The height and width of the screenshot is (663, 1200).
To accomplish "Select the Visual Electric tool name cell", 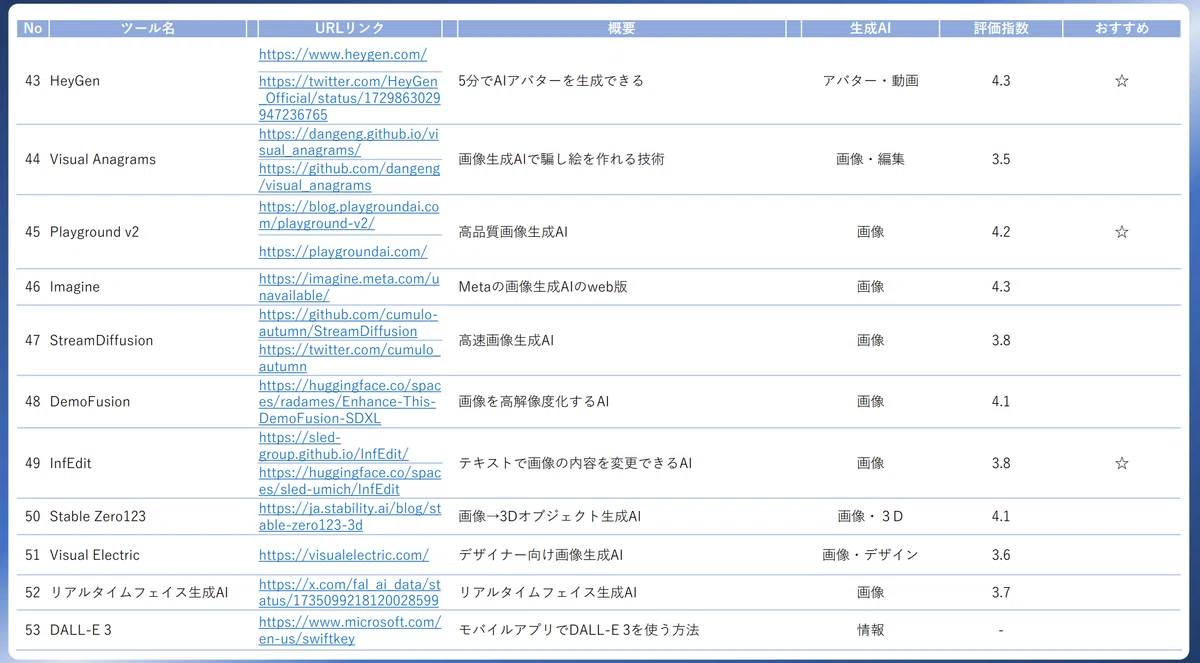I will [x=95, y=554].
